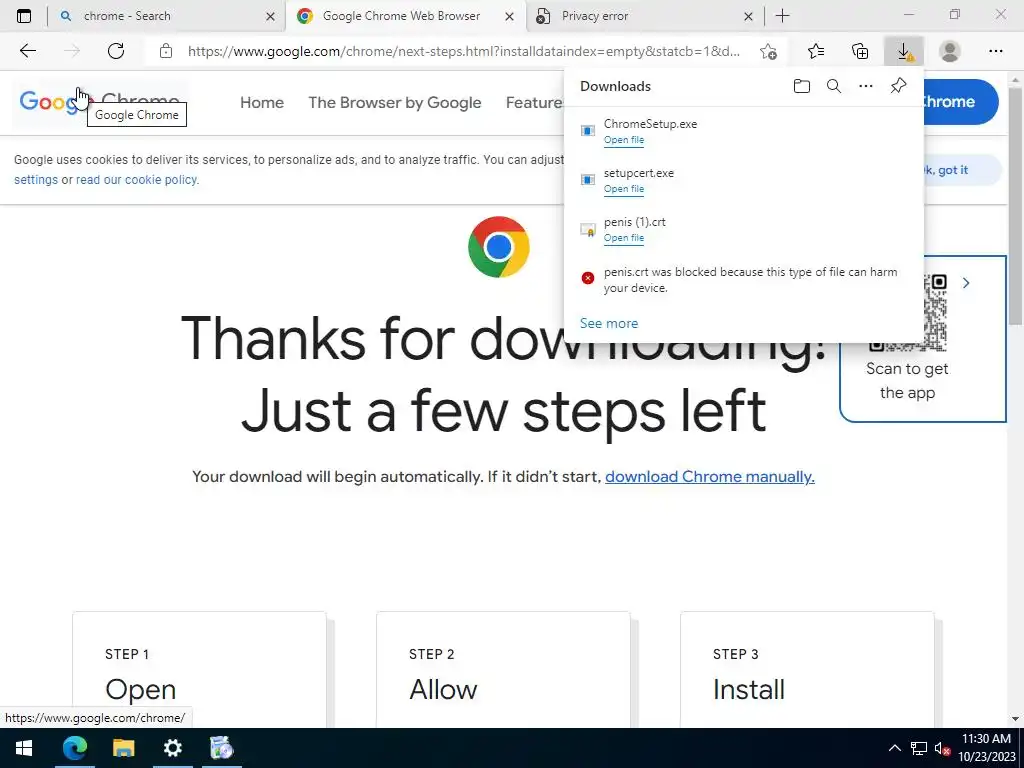Viewport: 1024px width, 768px height.
Task: Click the Google Chrome logo in header
Action: 99,102
